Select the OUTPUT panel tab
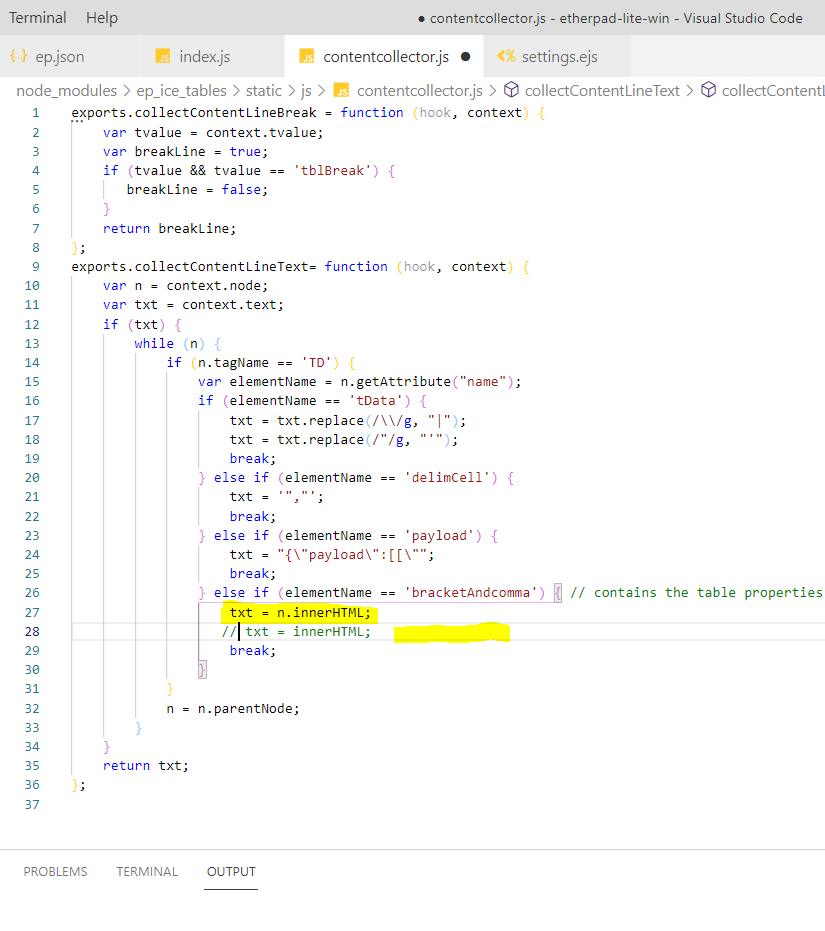The height and width of the screenshot is (931, 825). click(230, 871)
